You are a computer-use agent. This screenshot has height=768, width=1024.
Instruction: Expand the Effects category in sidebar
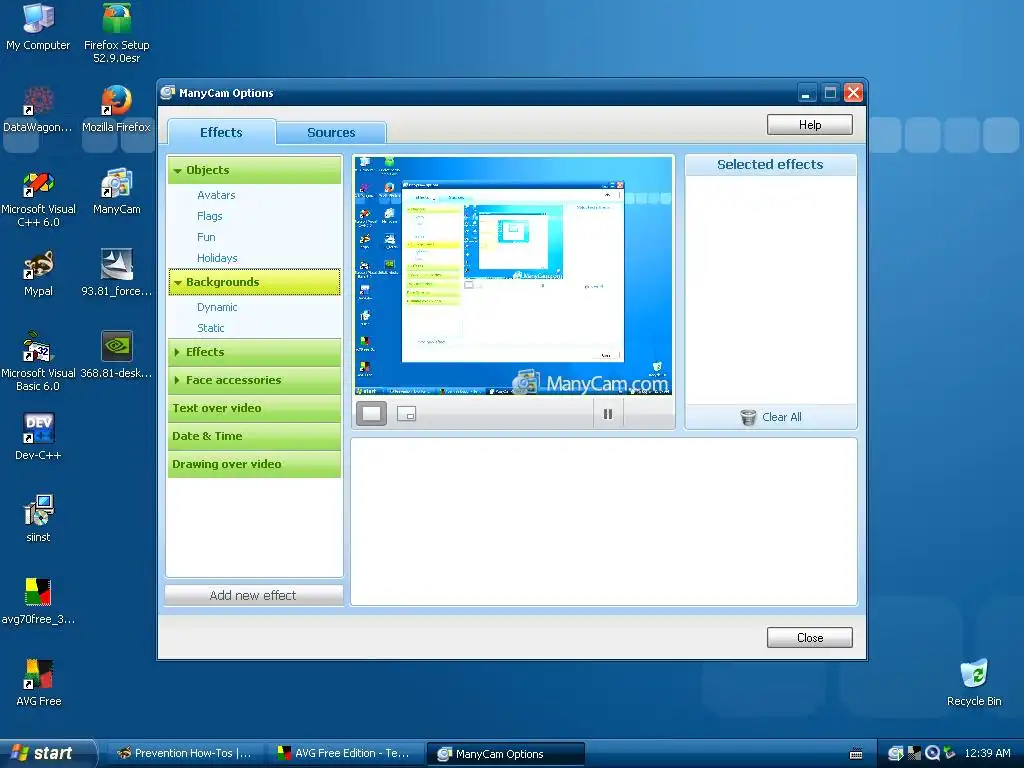254,352
